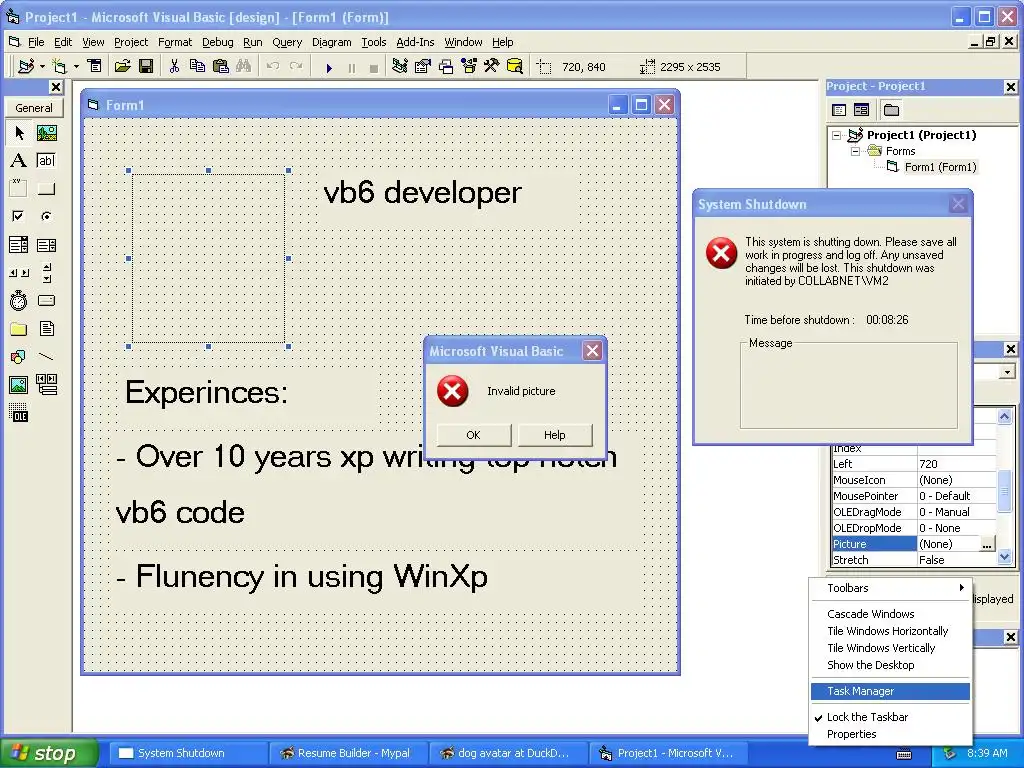Save the project with floppy icon
This screenshot has height=768, width=1024.
[x=146, y=66]
